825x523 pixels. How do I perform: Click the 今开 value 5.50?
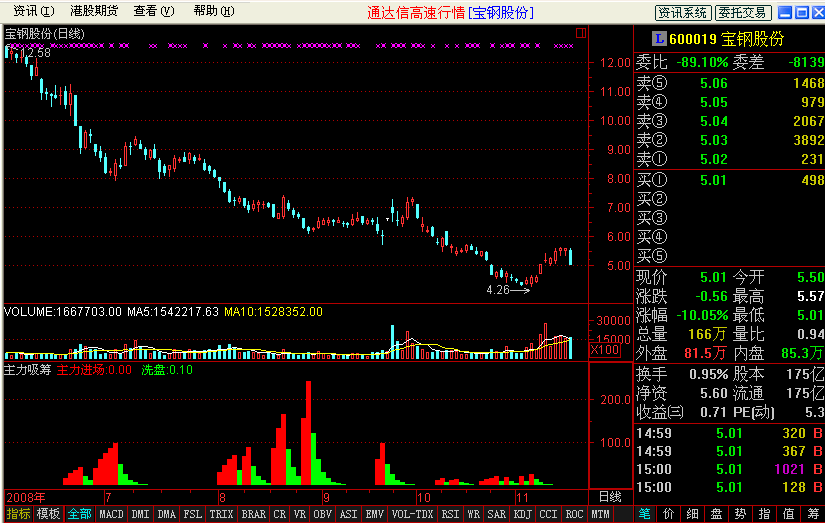pos(810,277)
